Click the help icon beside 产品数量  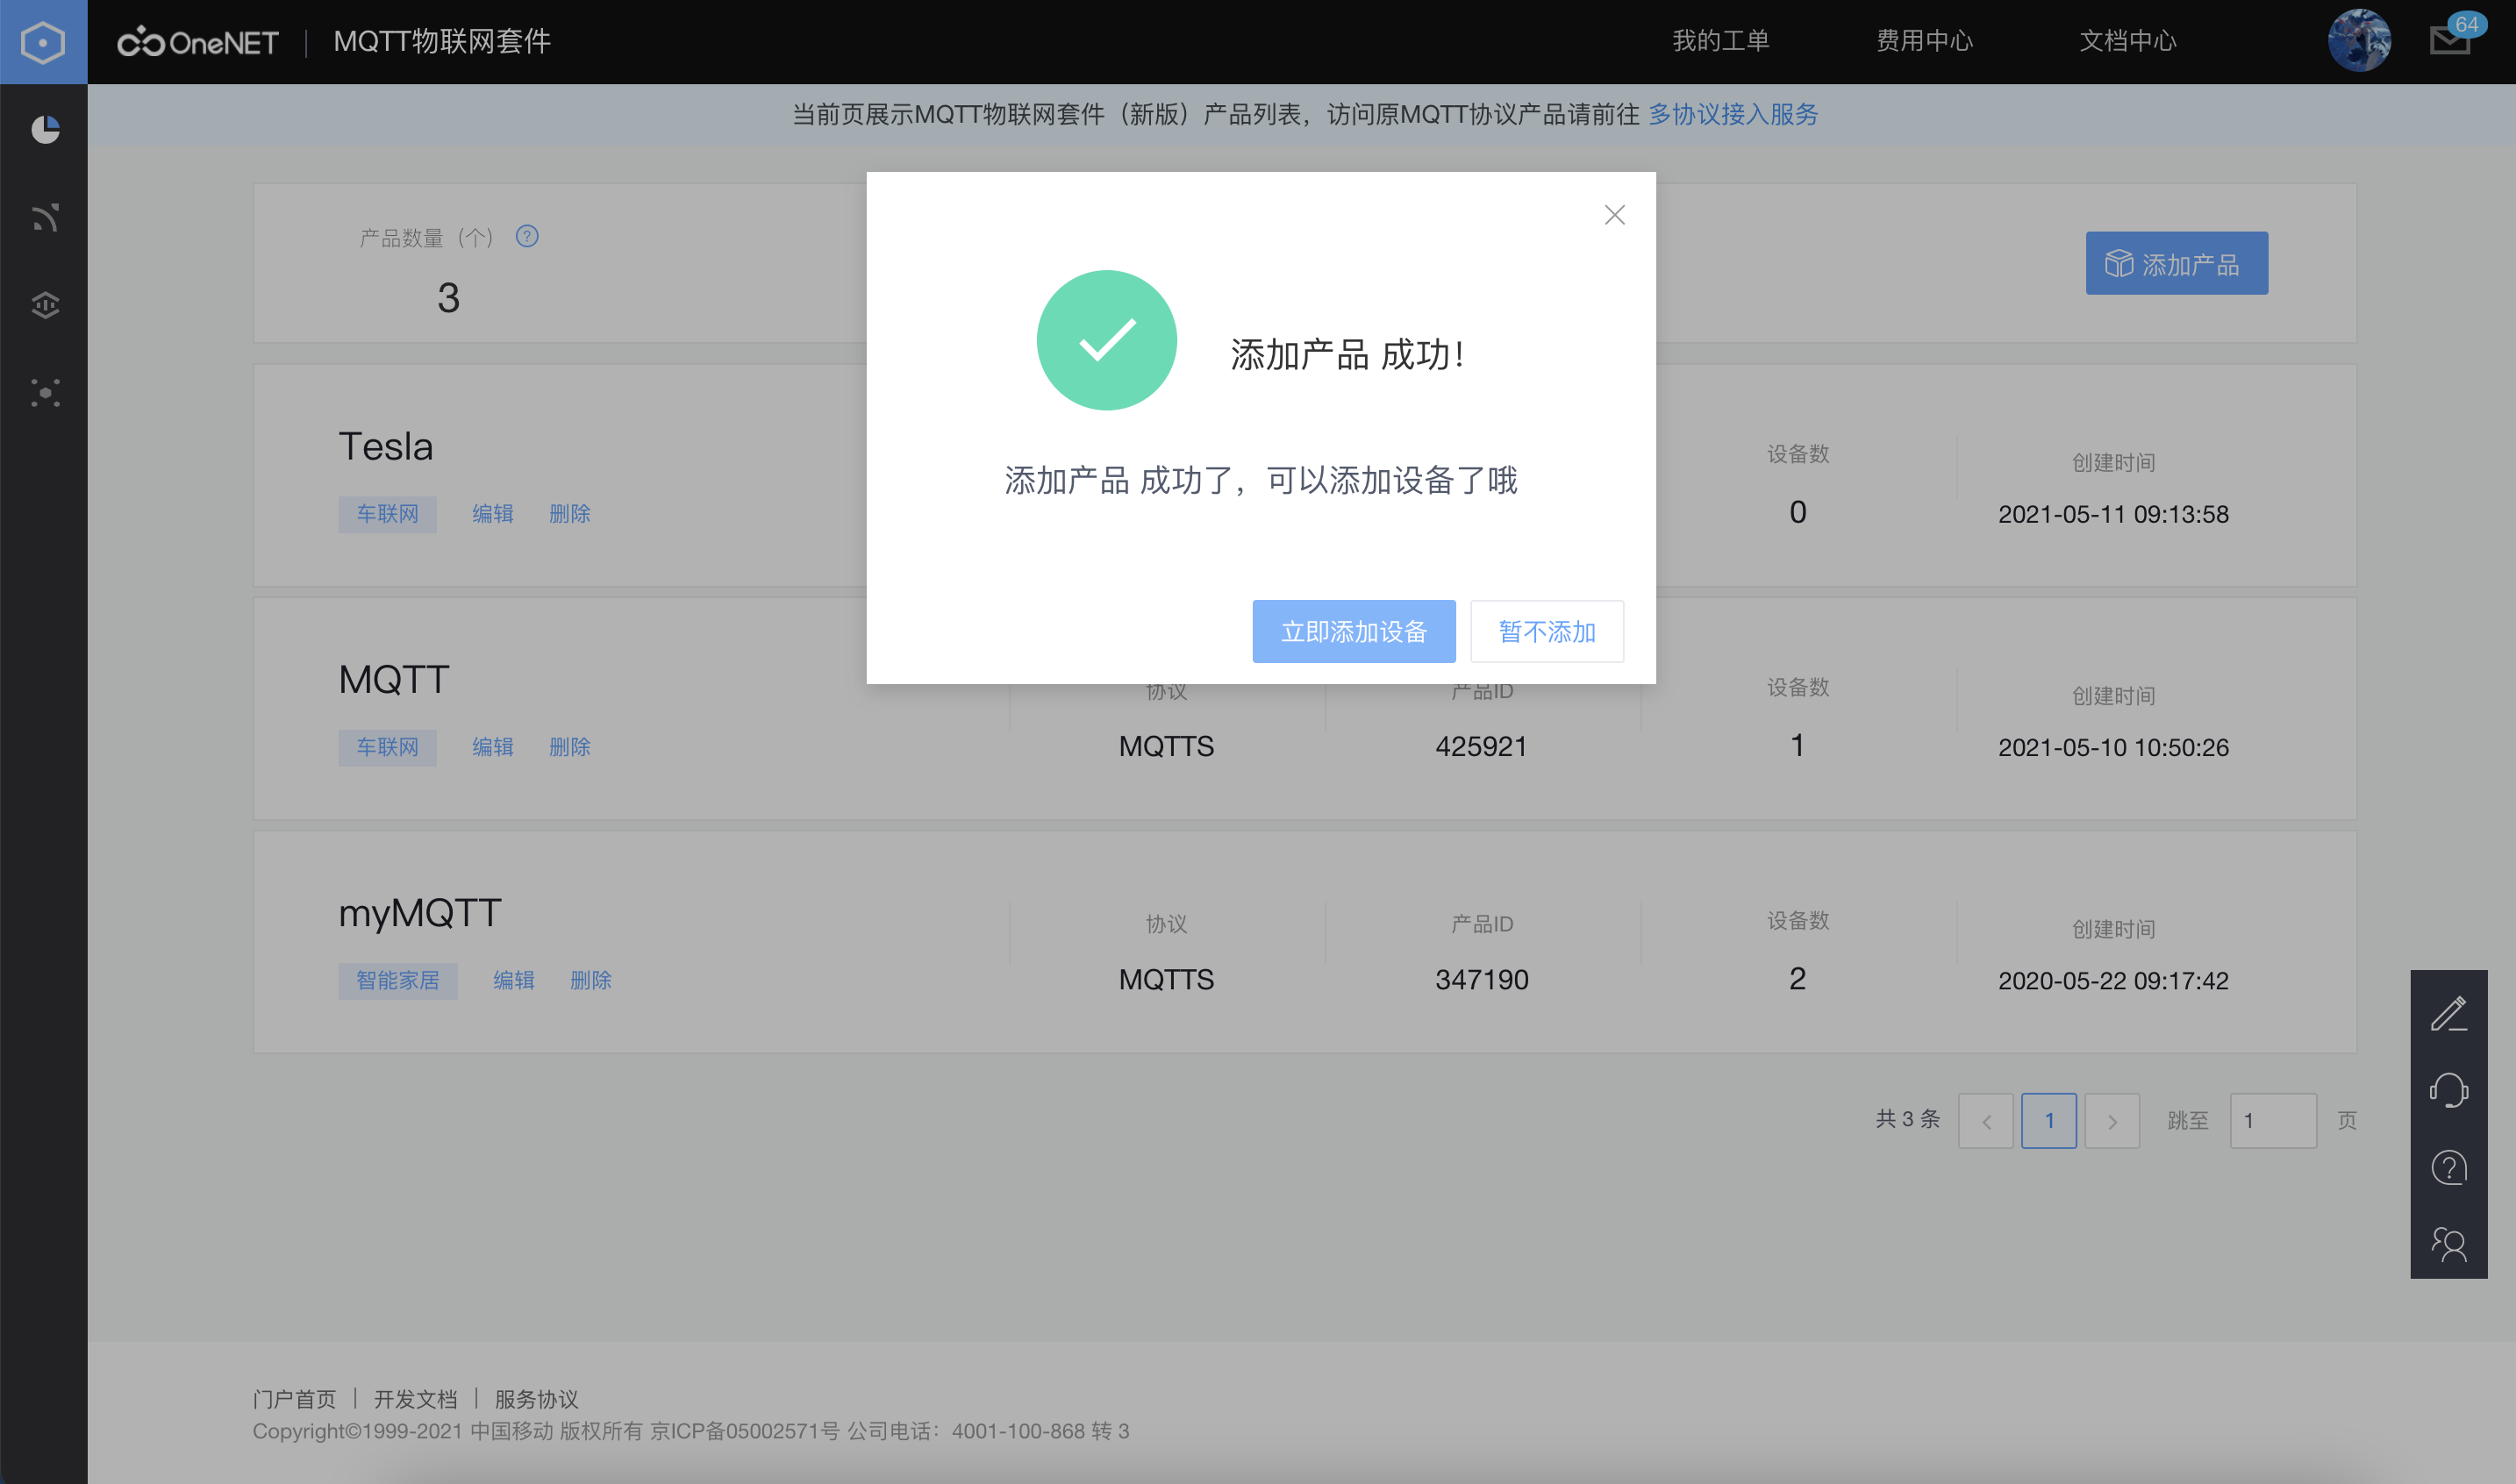(x=527, y=237)
